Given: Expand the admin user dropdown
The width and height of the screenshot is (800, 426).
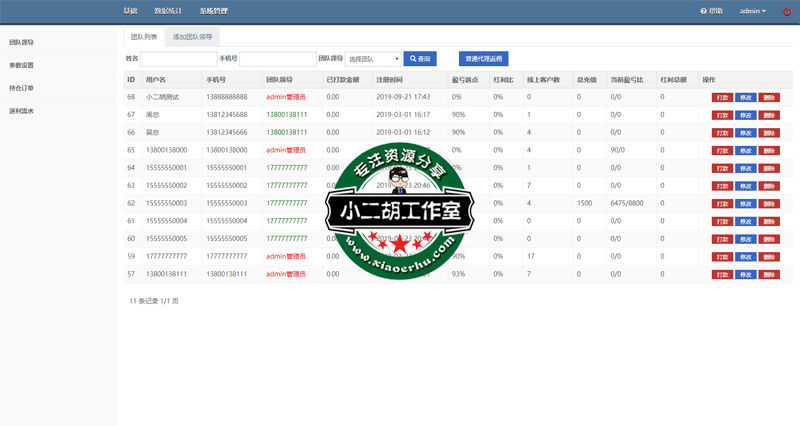Looking at the screenshot, I should click(x=752, y=11).
